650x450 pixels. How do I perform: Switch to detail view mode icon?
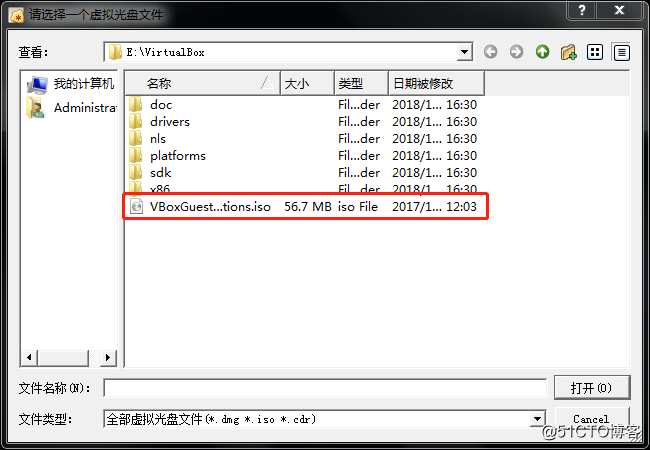tap(621, 52)
